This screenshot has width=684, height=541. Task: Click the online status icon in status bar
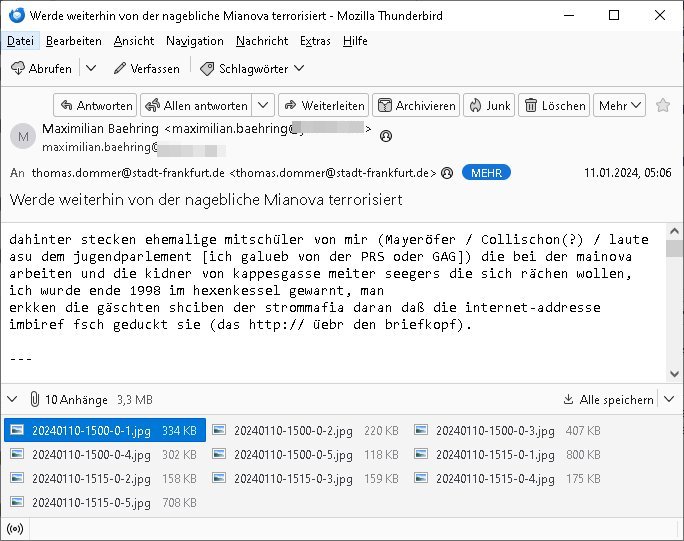[x=15, y=528]
